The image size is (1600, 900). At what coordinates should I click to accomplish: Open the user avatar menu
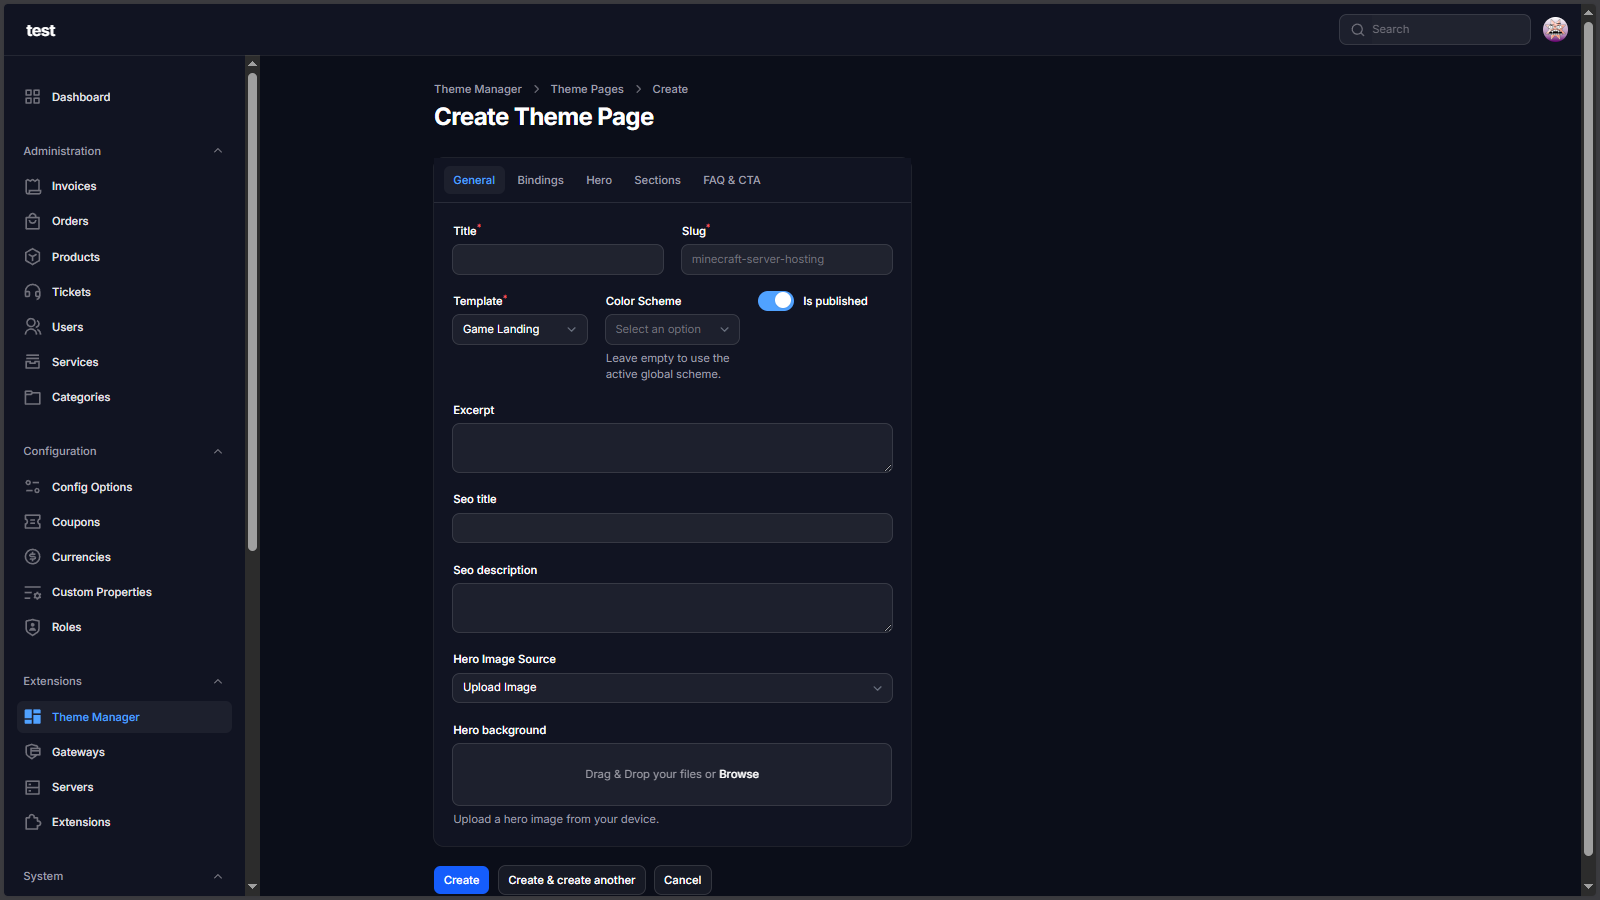pyautogui.click(x=1554, y=30)
